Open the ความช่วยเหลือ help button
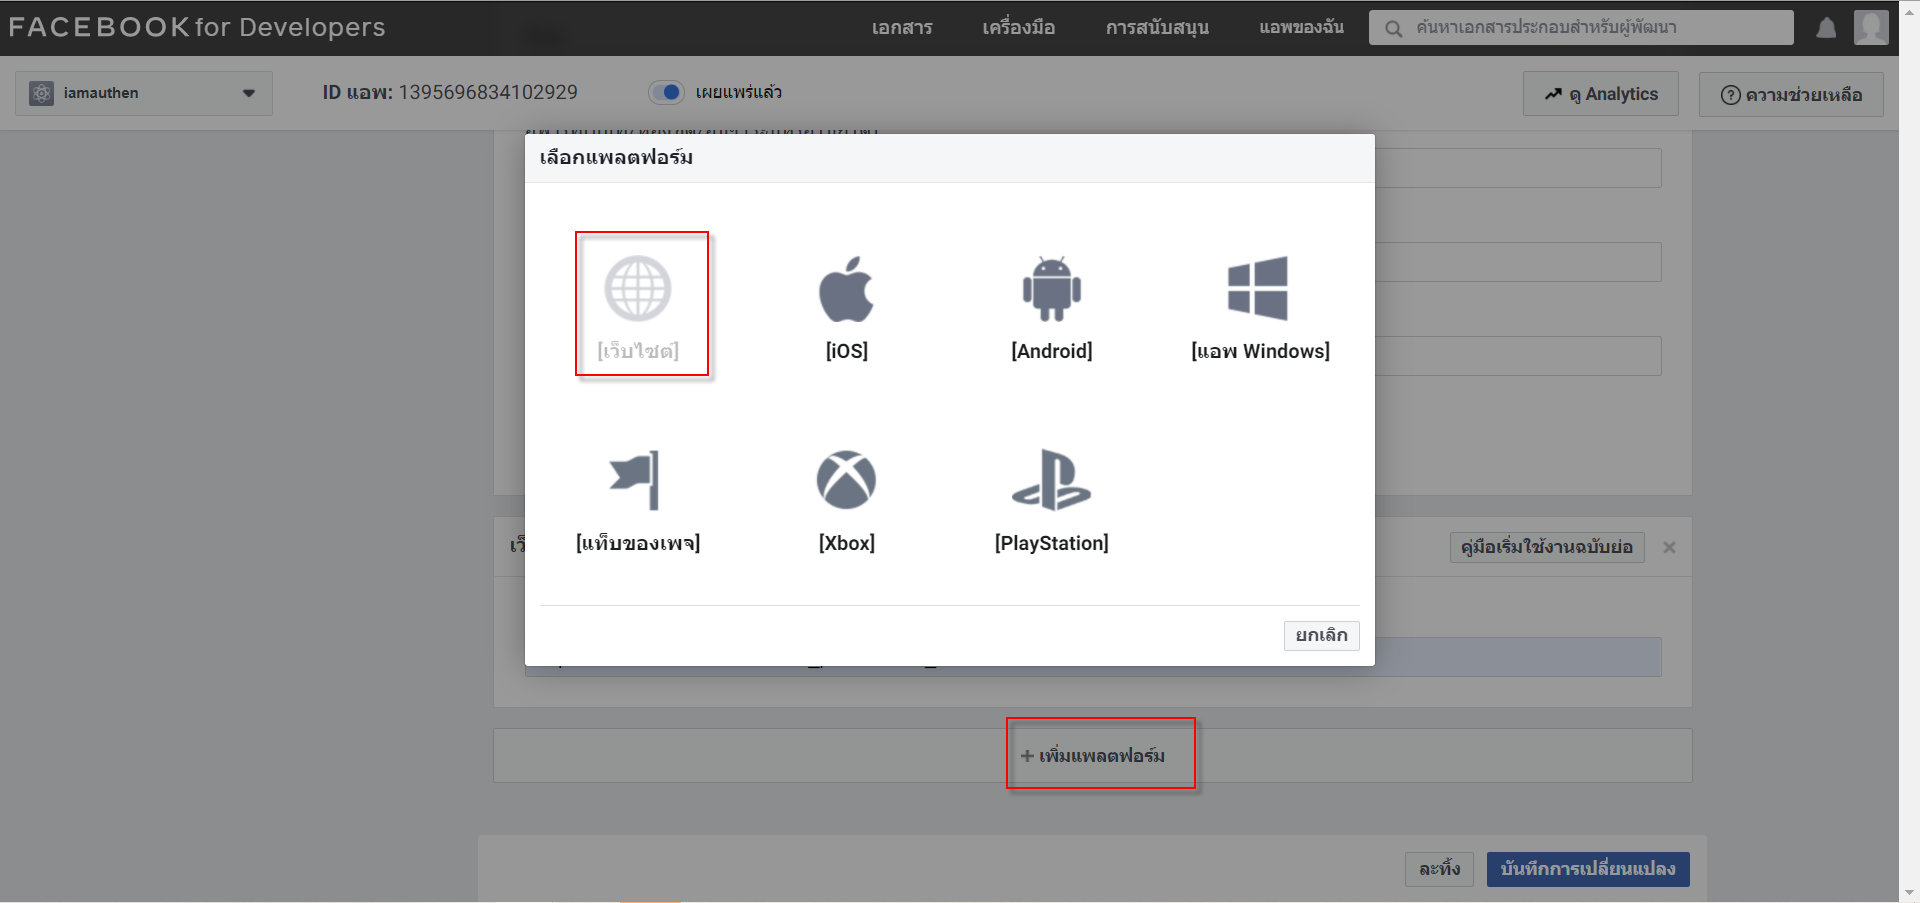 1791,94
